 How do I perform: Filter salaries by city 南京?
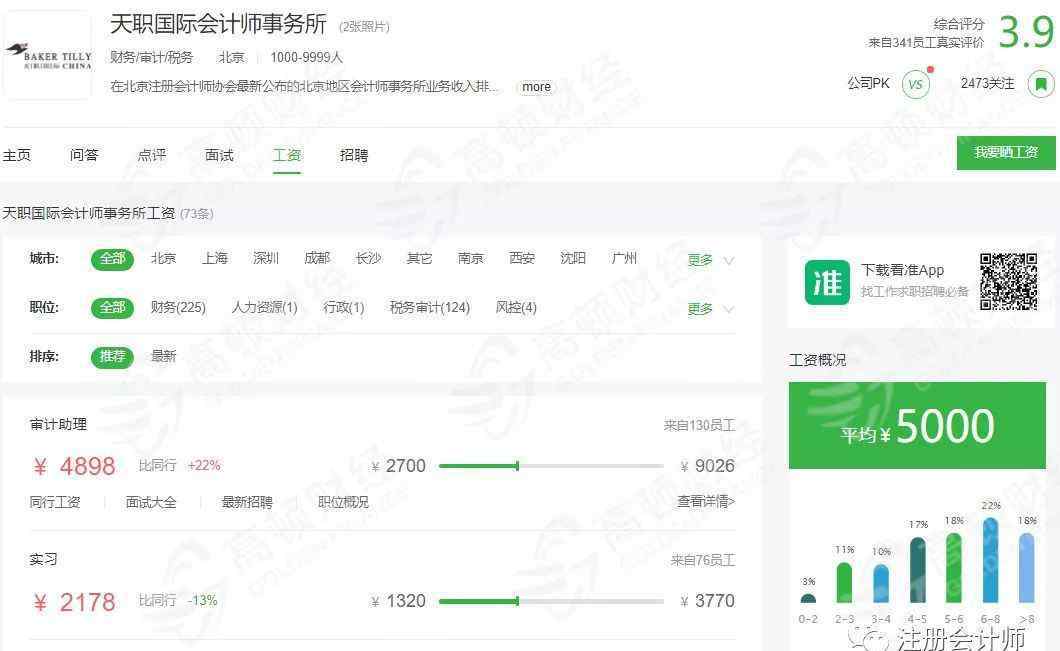[471, 258]
